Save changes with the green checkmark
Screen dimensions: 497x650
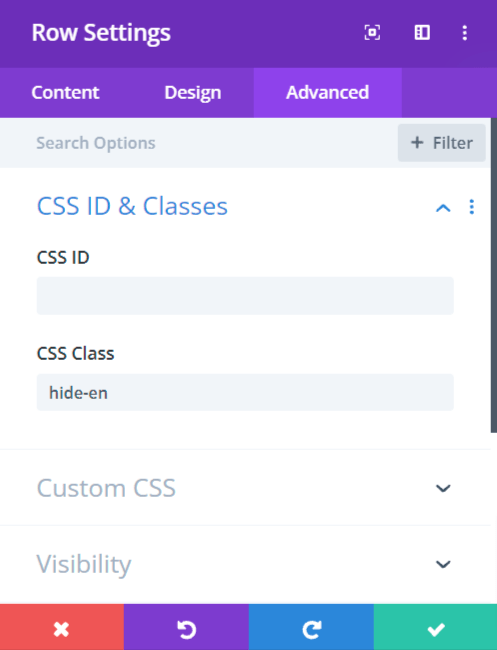pos(435,627)
